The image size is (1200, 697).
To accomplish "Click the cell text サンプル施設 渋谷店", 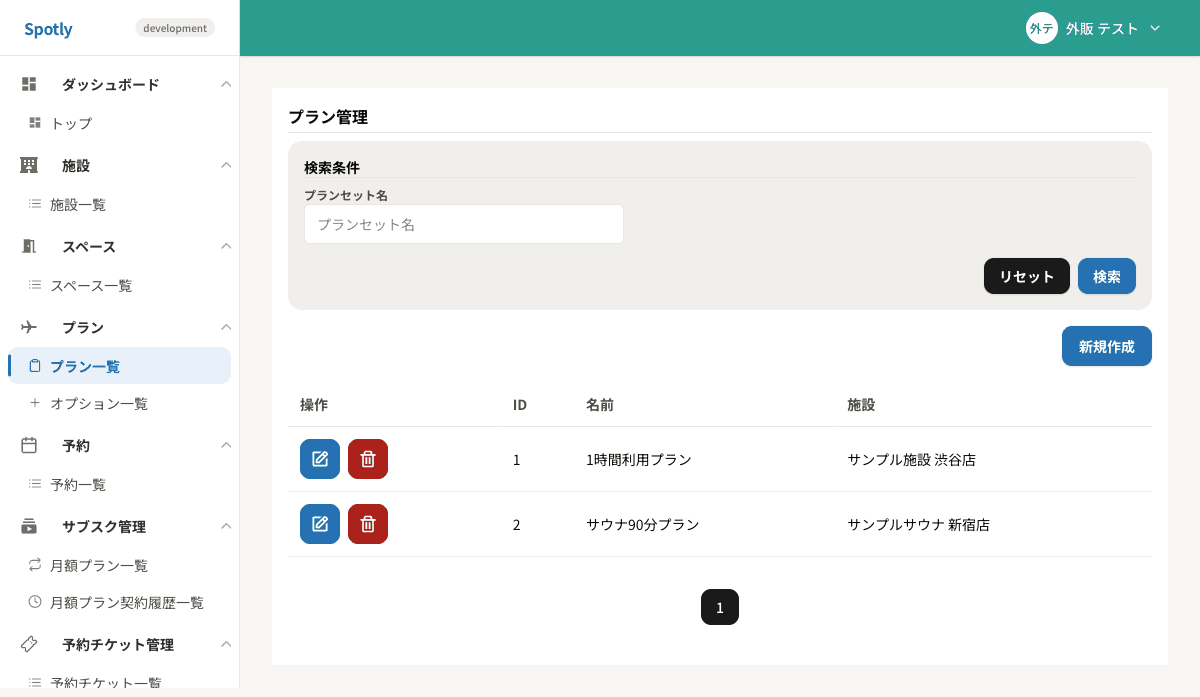I will (x=911, y=459).
